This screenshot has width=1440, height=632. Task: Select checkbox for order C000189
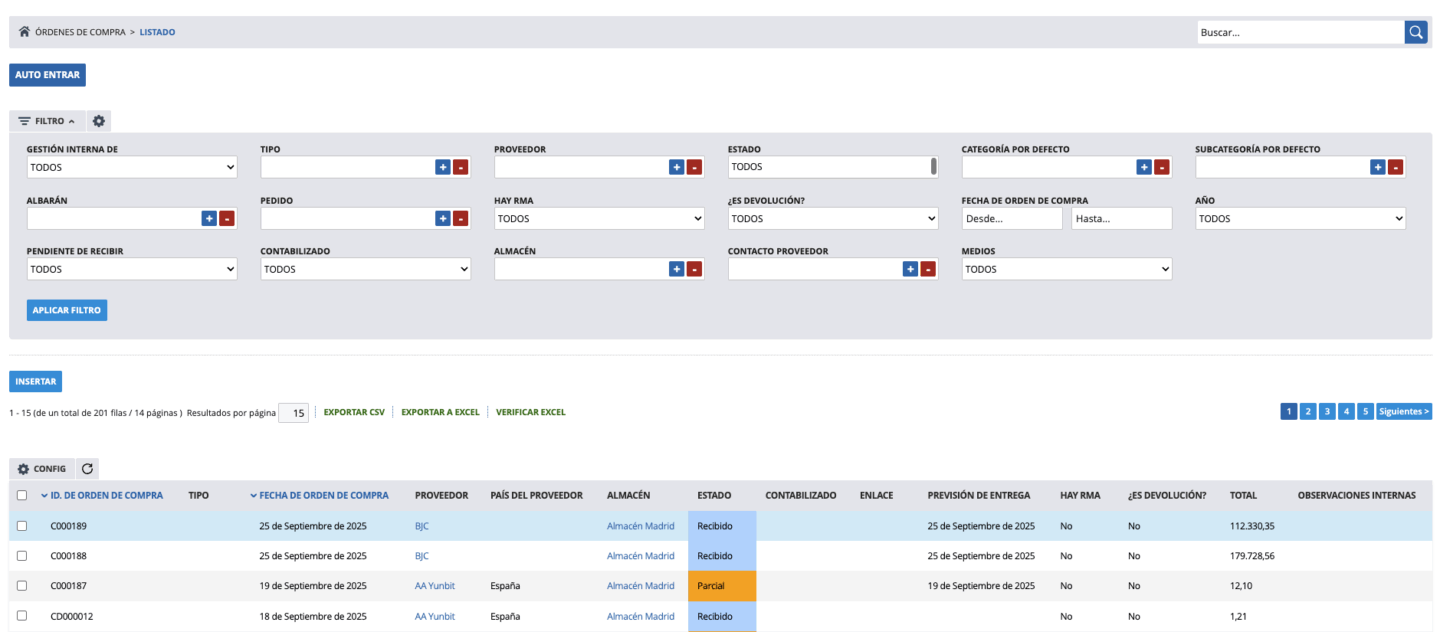coord(22,526)
